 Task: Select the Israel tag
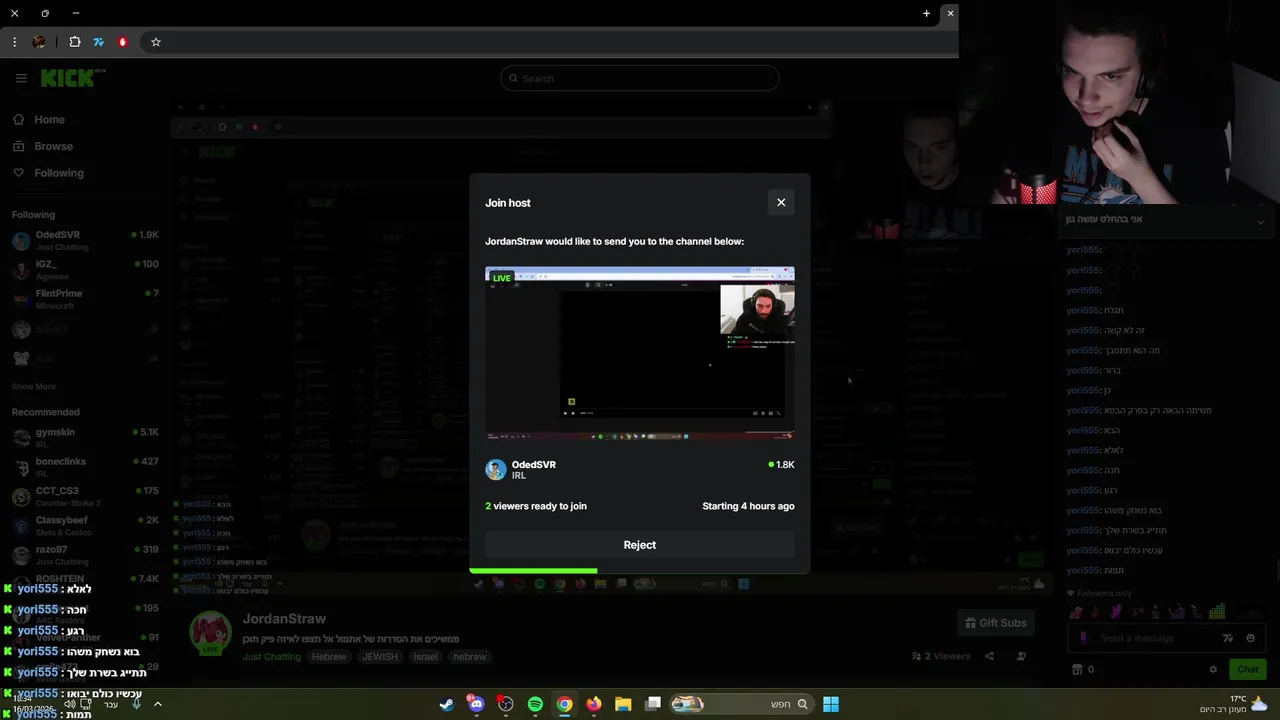[426, 657]
